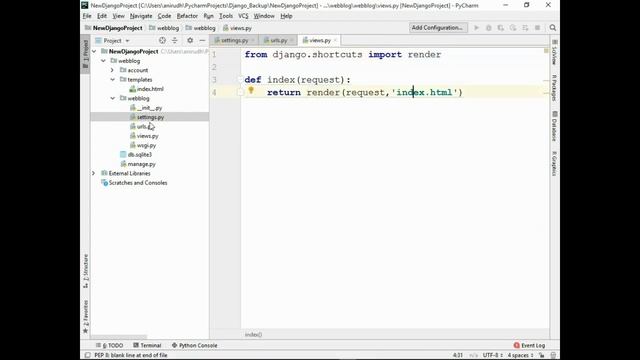Close the settings.py editor tab
This screenshot has width=640, height=360.
(x=253, y=40)
